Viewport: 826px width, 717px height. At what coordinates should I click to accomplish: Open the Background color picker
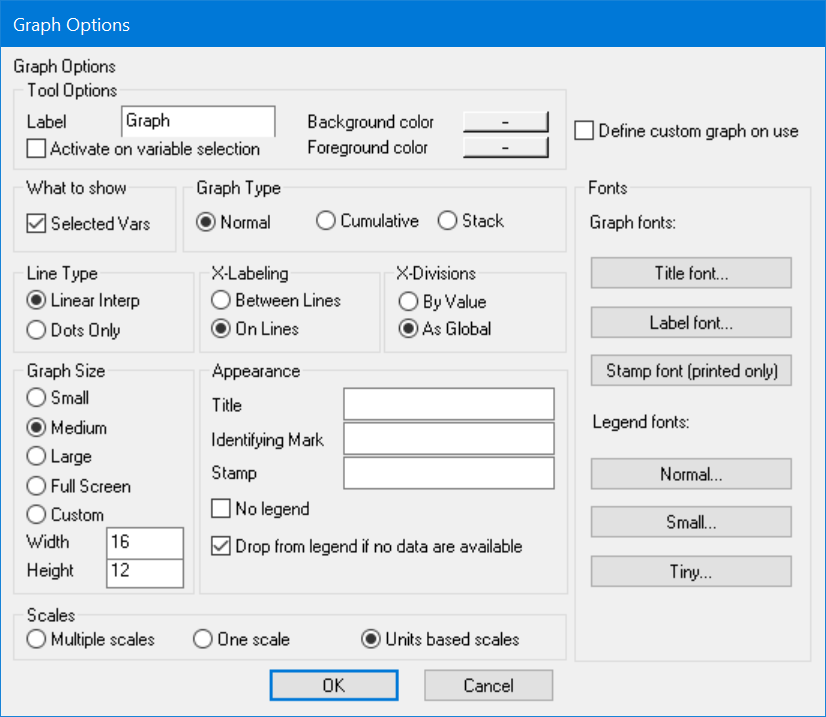coord(505,120)
